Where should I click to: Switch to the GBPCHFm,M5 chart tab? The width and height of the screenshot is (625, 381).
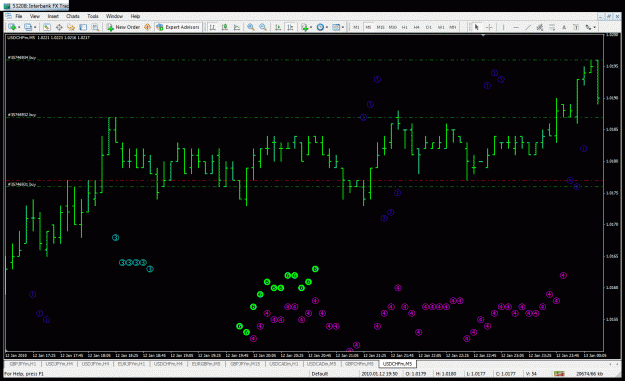(x=359, y=364)
